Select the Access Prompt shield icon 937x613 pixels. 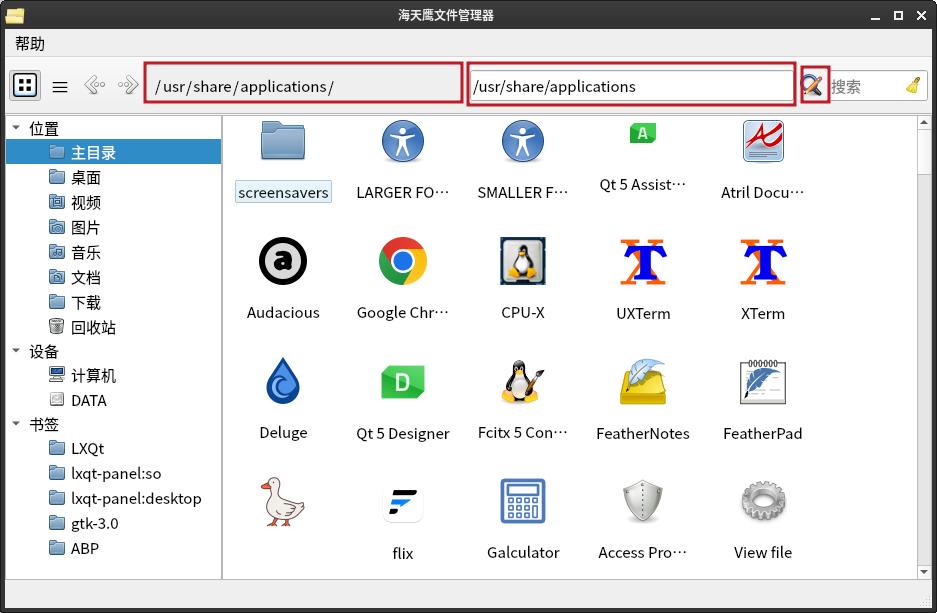(x=643, y=501)
